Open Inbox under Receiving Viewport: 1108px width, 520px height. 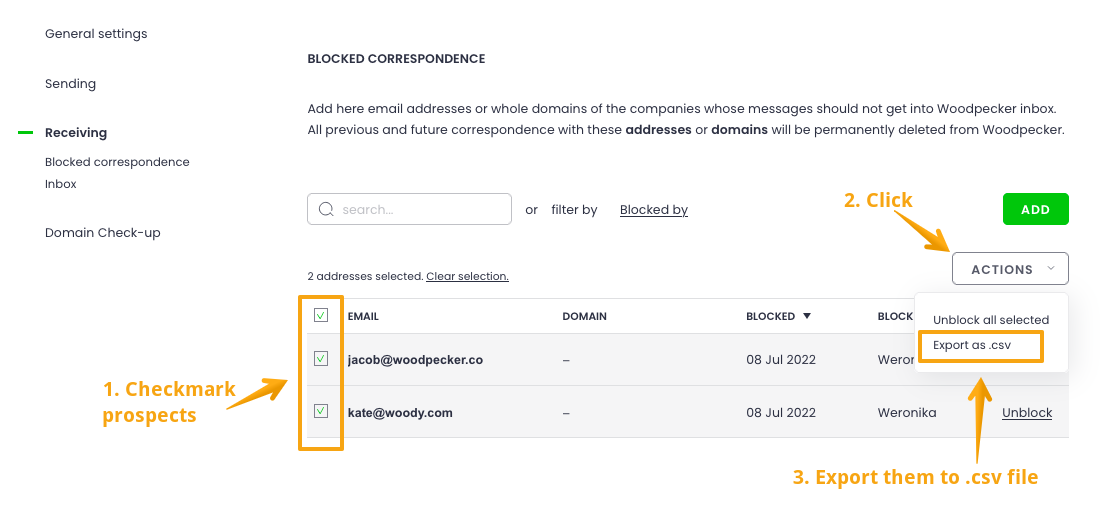pos(61,184)
